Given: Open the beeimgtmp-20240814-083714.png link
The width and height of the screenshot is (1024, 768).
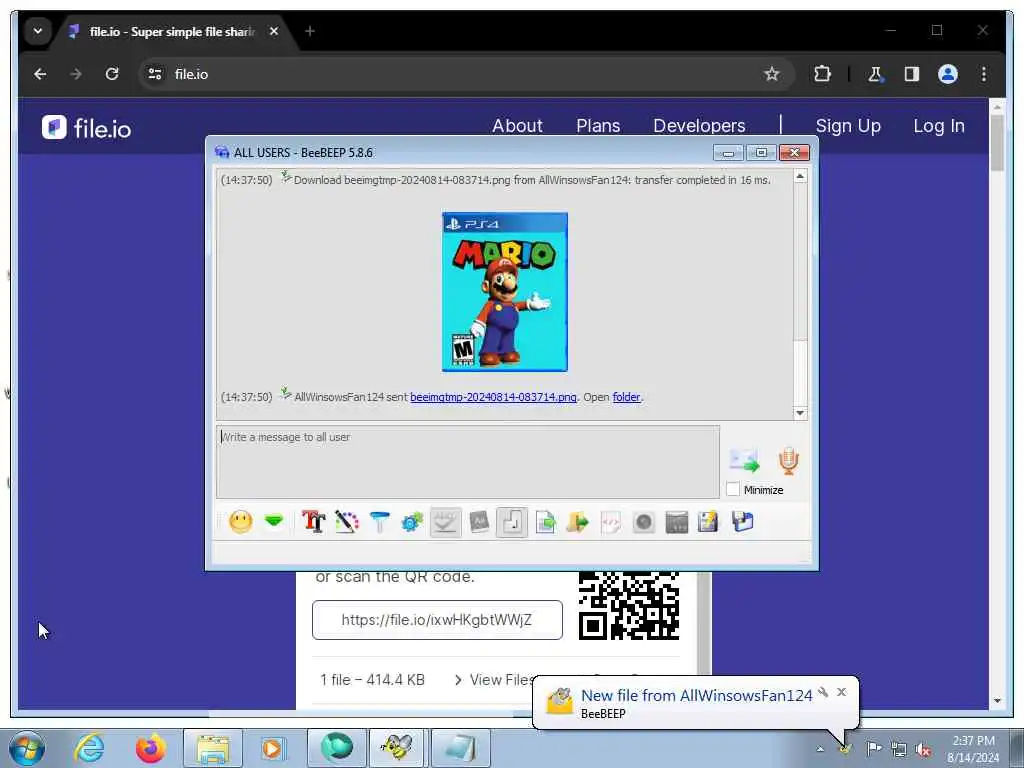Looking at the screenshot, I should click(493, 397).
